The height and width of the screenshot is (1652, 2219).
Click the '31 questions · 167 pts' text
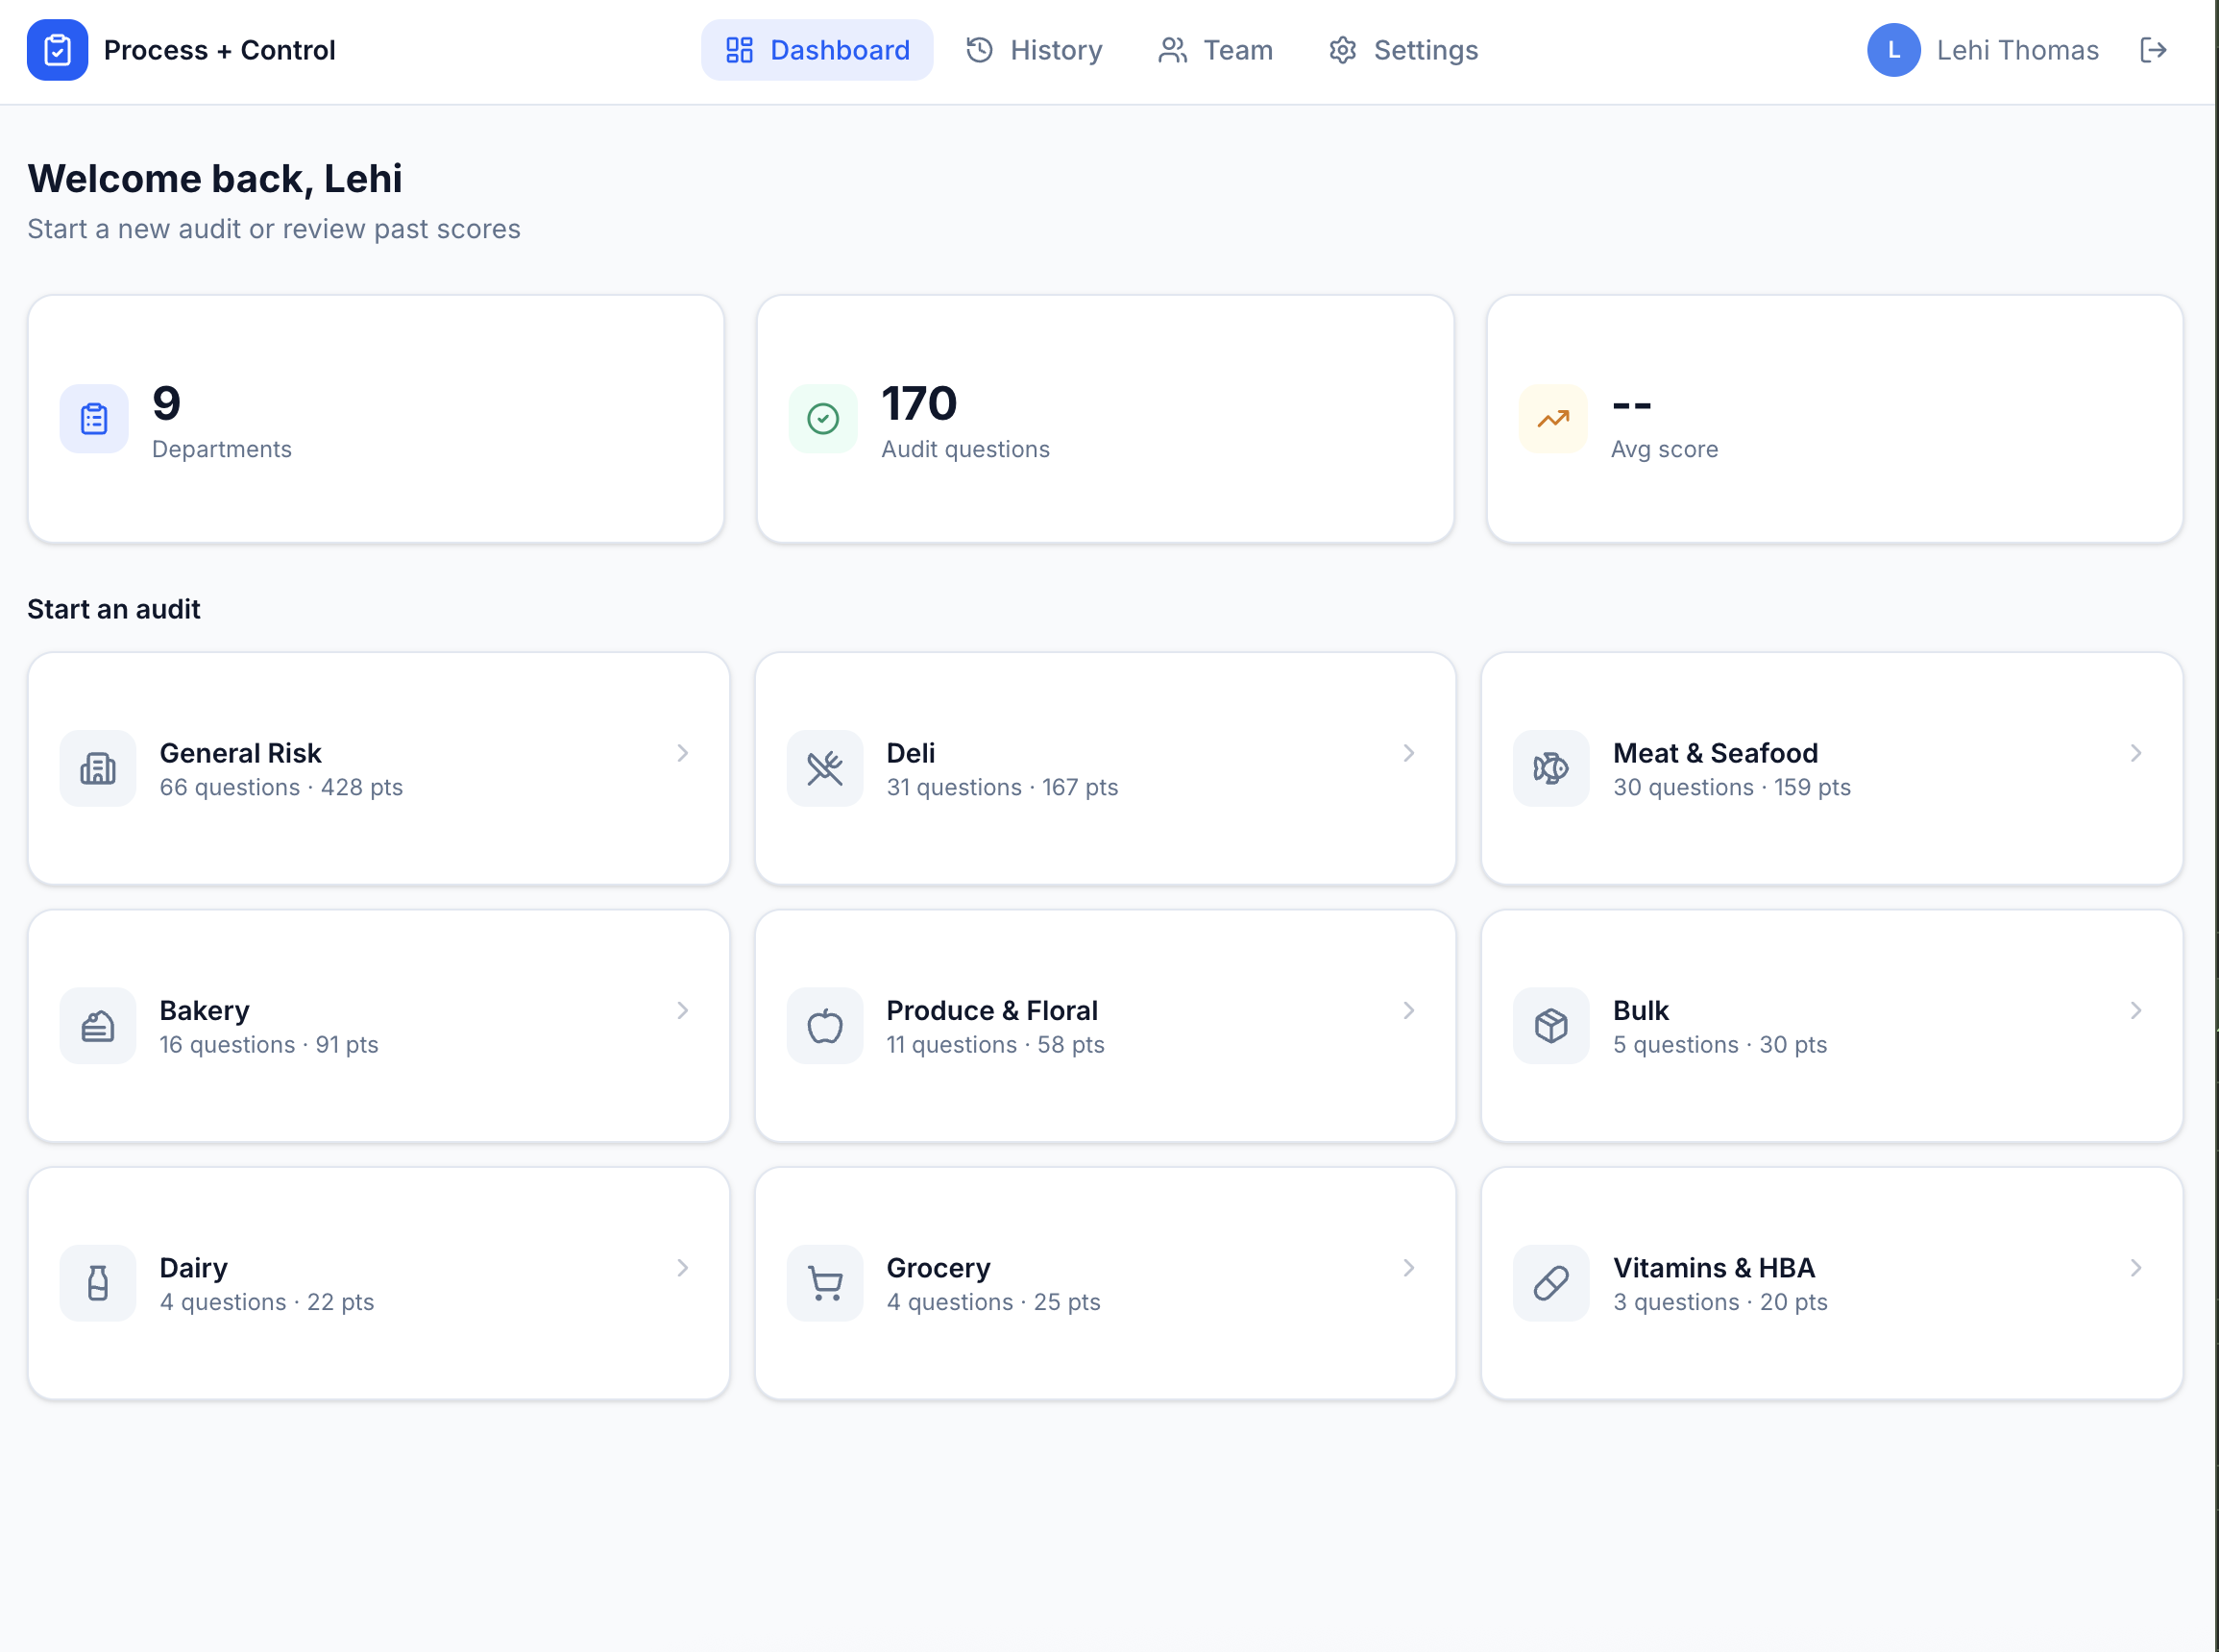pyautogui.click(x=1002, y=788)
